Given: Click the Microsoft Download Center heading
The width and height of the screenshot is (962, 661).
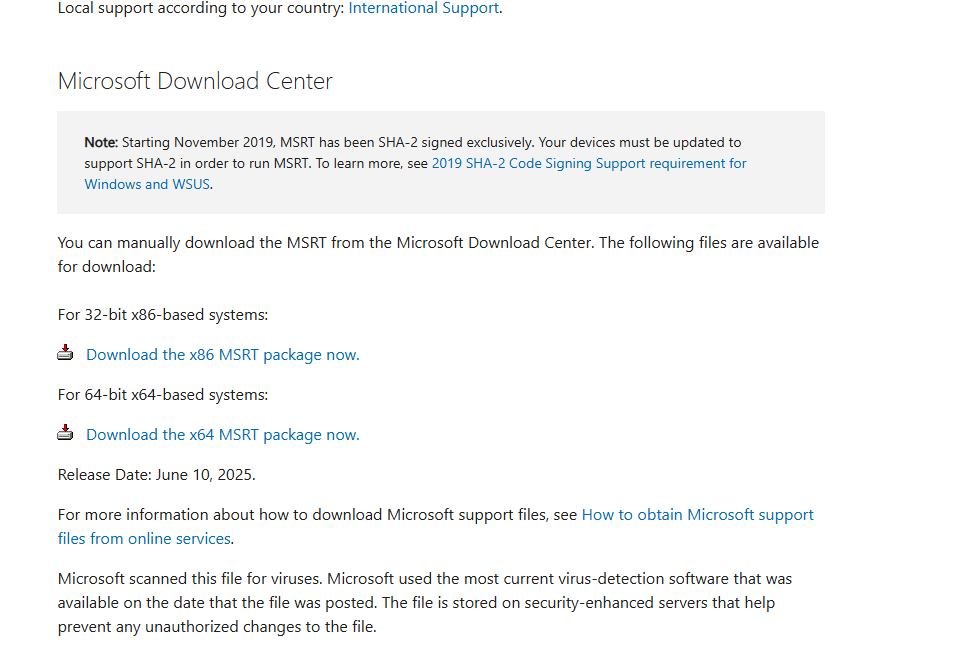Looking at the screenshot, I should click(195, 81).
